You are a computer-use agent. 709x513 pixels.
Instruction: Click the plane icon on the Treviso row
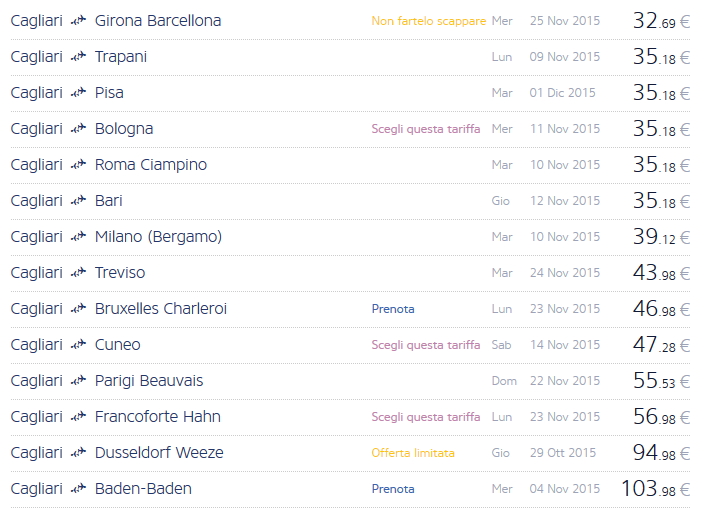79,273
